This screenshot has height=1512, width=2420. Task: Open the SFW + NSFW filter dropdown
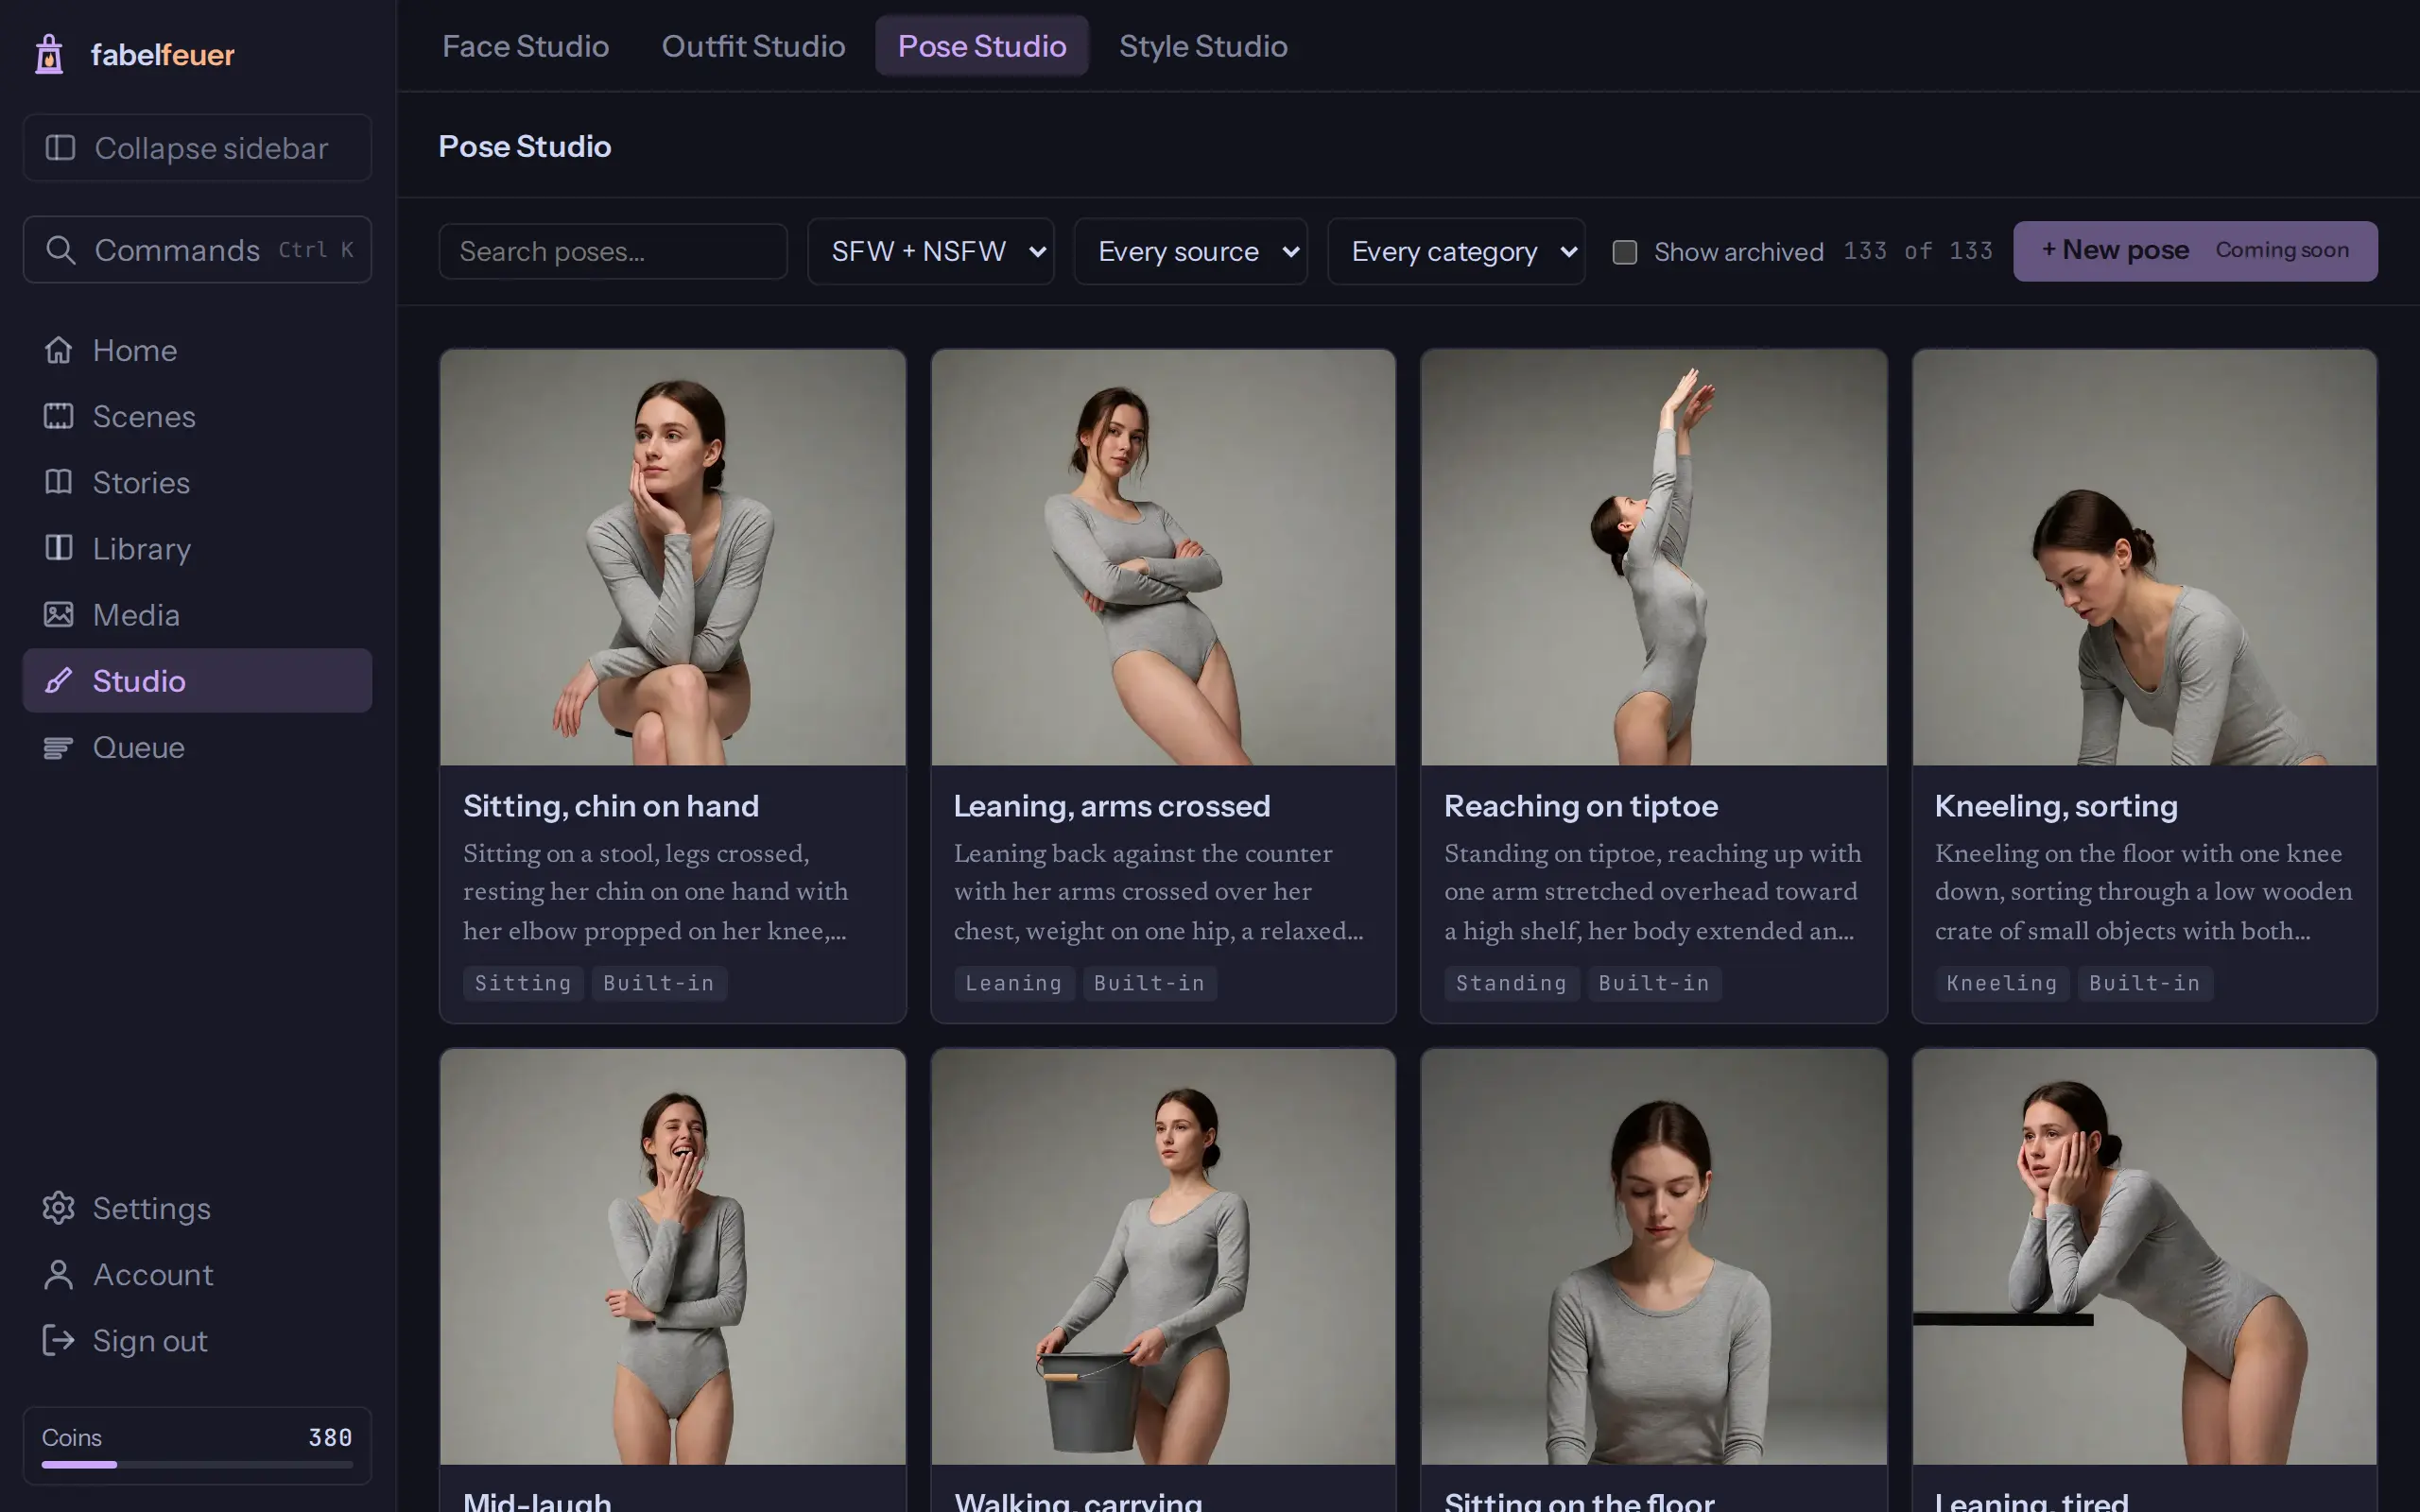pyautogui.click(x=930, y=251)
